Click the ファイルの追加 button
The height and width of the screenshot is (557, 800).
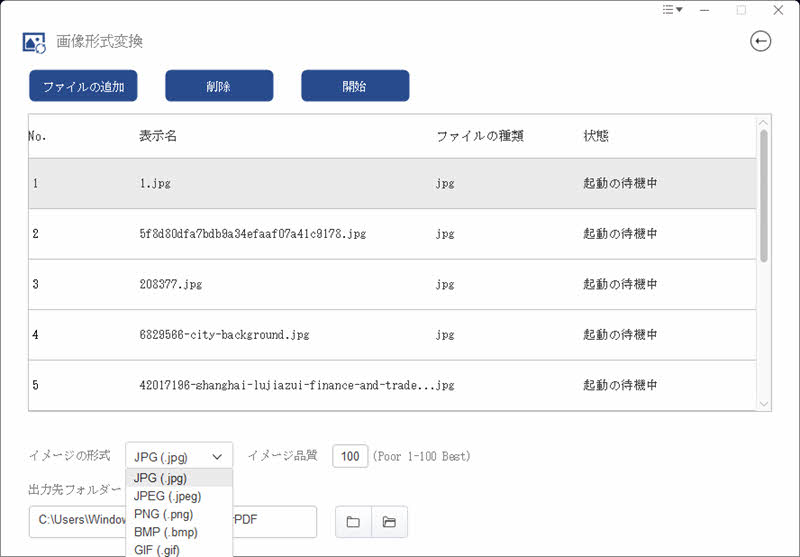point(83,86)
